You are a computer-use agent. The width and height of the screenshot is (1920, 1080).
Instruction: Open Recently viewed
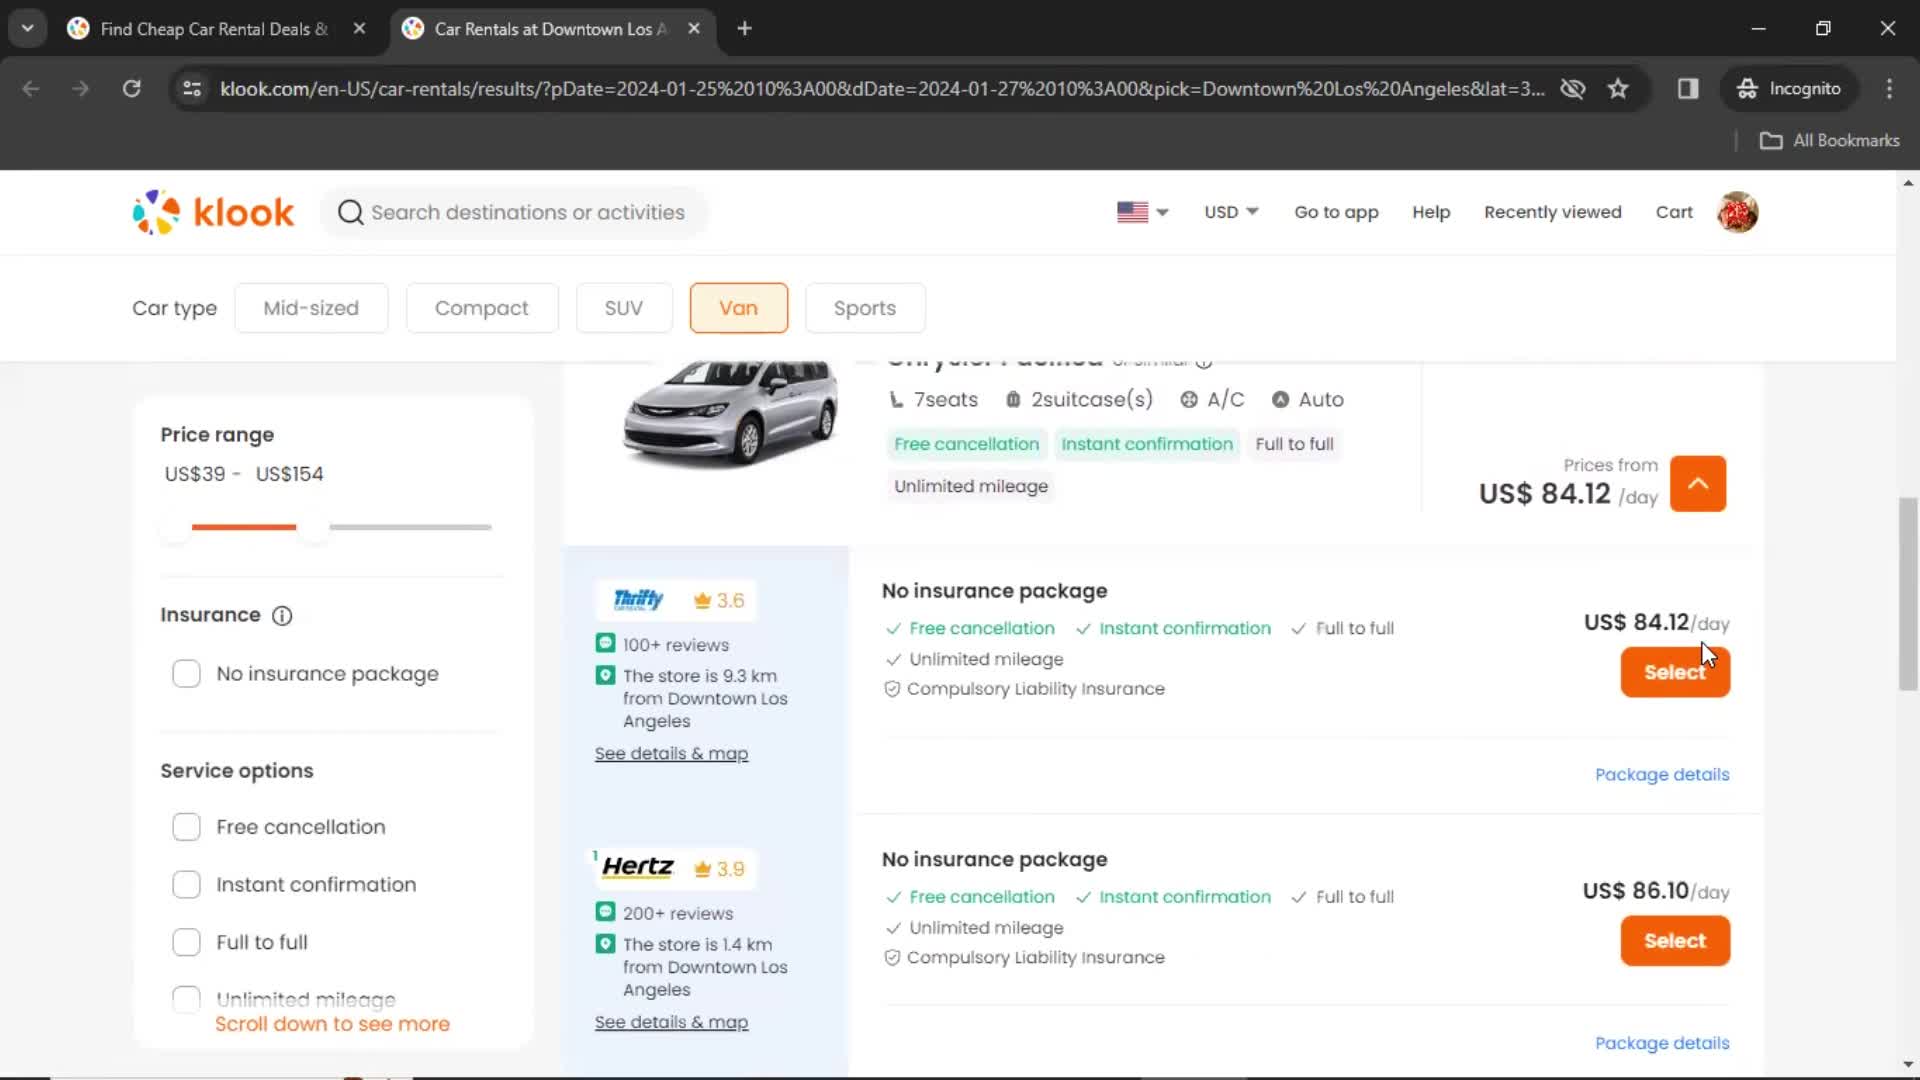pos(1553,212)
